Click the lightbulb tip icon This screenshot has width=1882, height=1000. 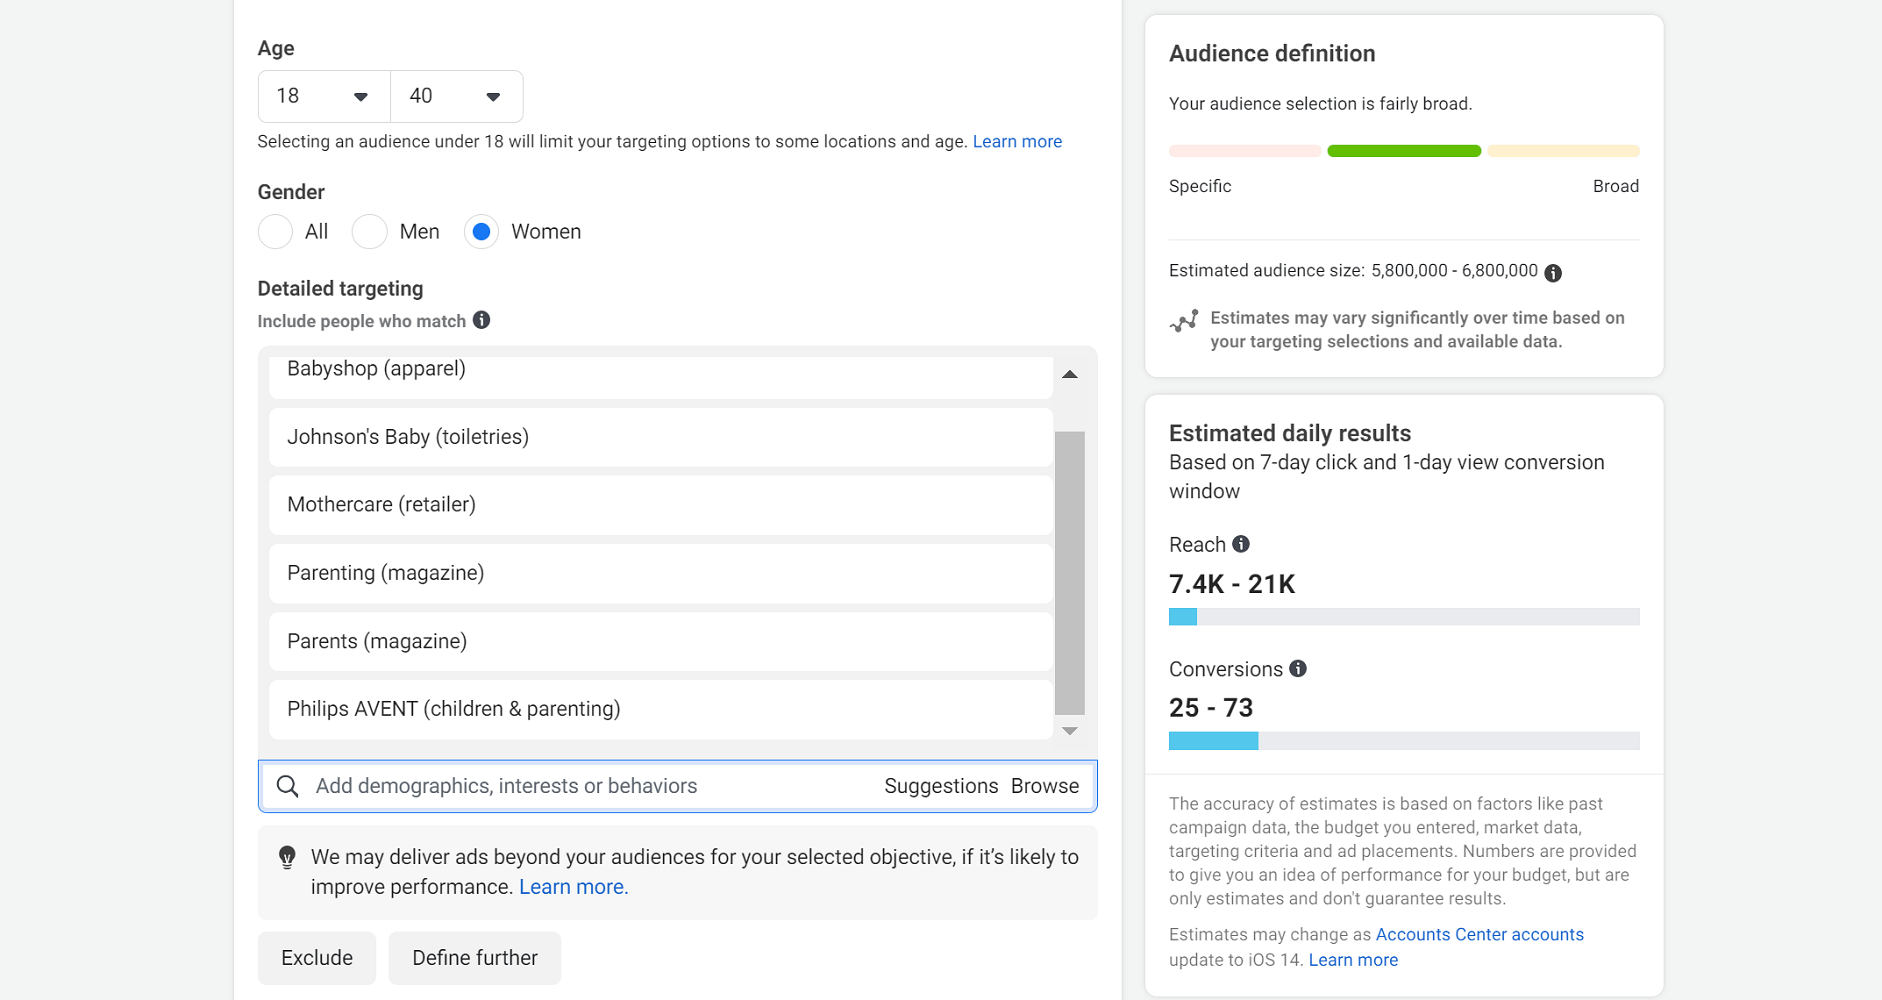(x=287, y=858)
